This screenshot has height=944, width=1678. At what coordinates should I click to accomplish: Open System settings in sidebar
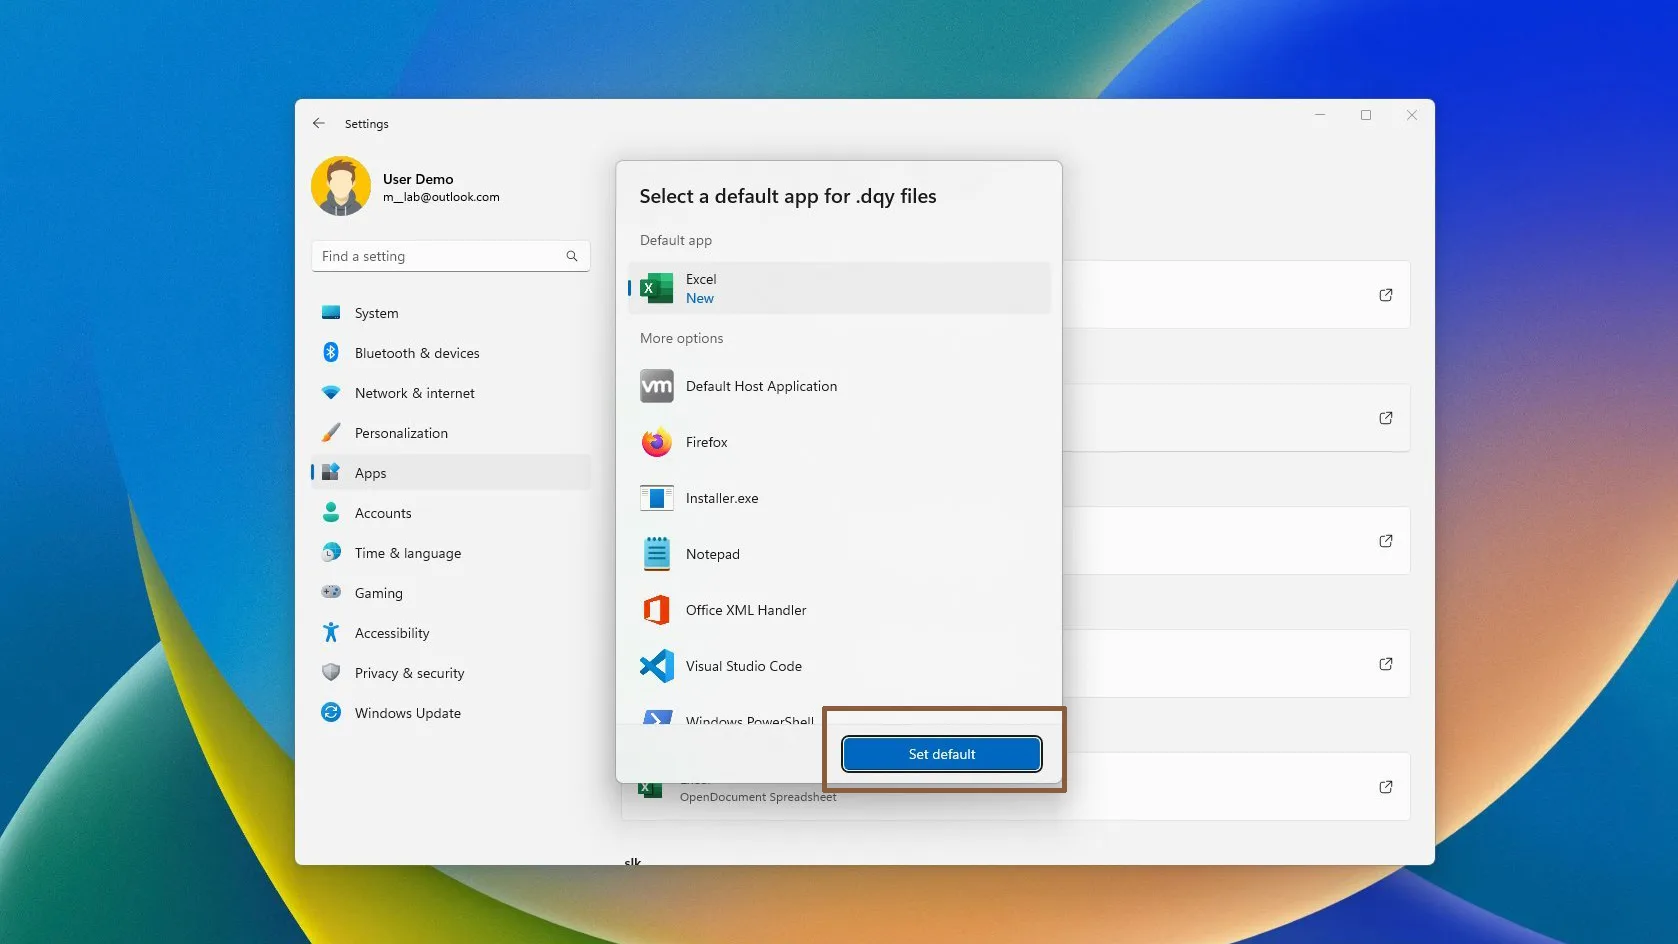(x=451, y=313)
